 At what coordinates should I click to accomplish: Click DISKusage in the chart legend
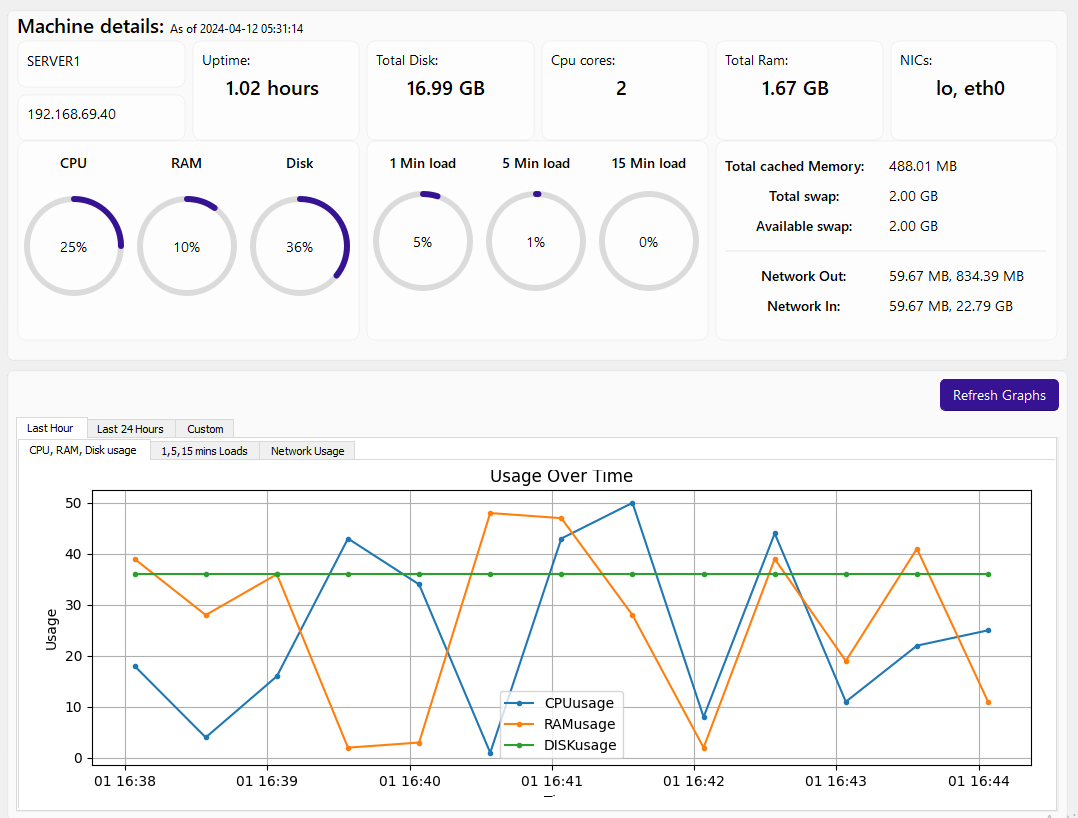(580, 745)
